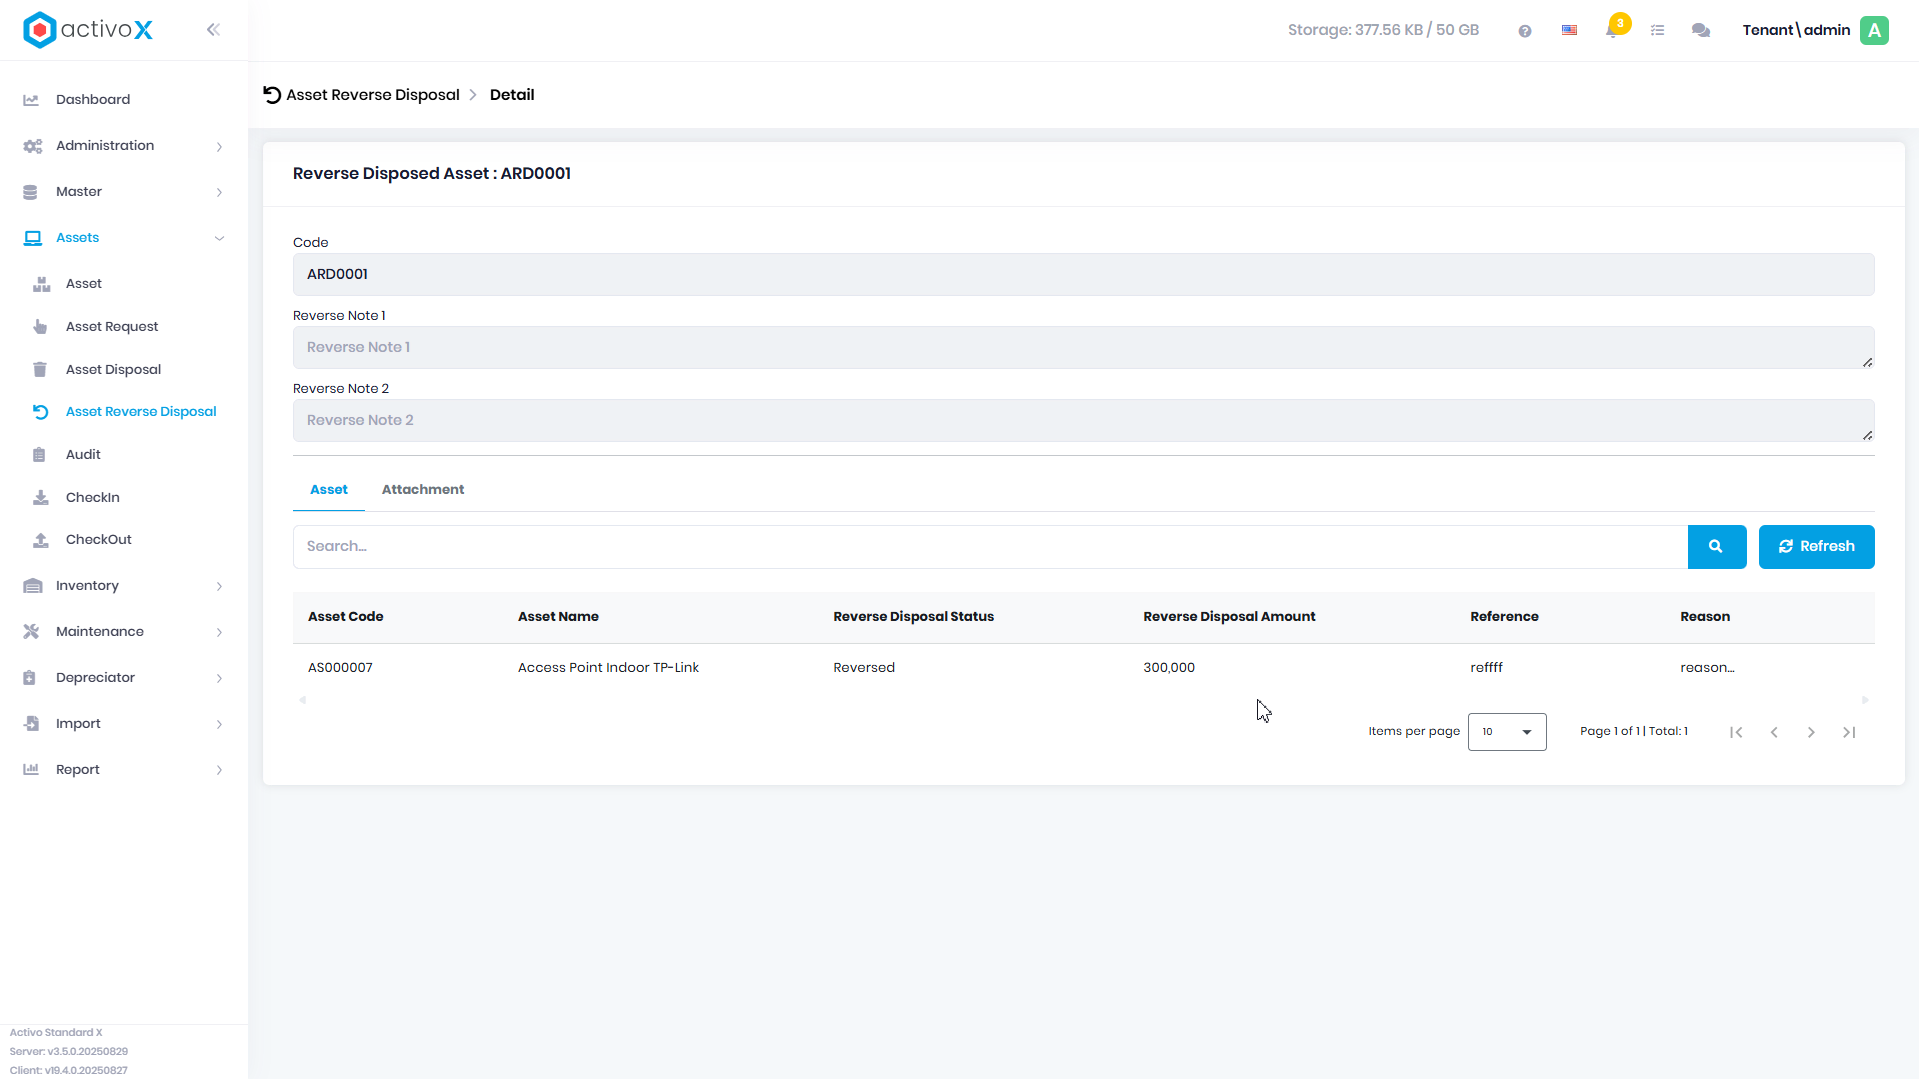Click Asset Disposal trash icon
1919x1079 pixels.
click(x=40, y=370)
